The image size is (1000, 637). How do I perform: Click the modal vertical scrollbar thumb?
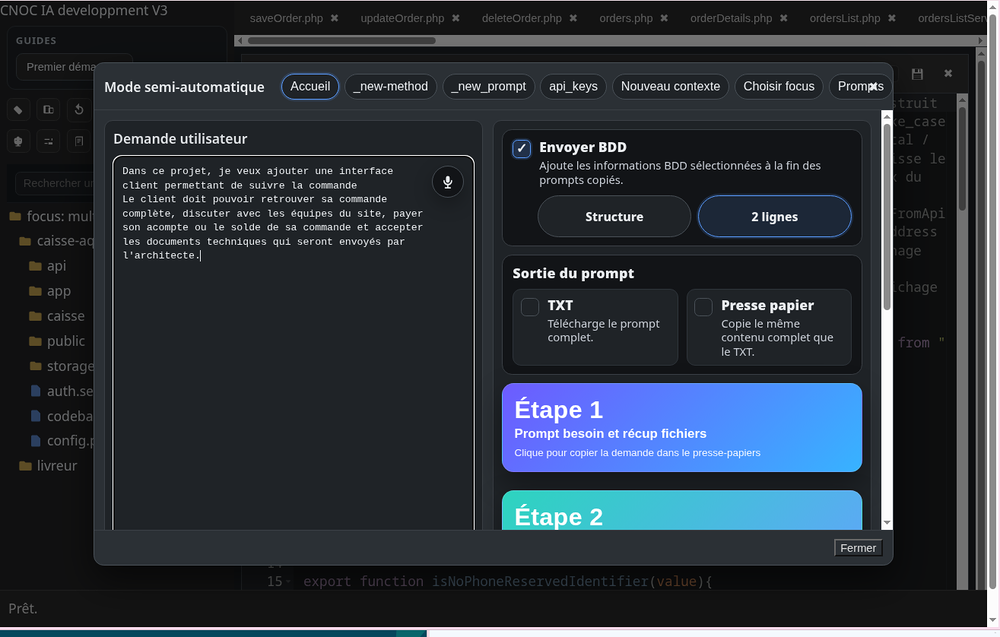coord(886,217)
